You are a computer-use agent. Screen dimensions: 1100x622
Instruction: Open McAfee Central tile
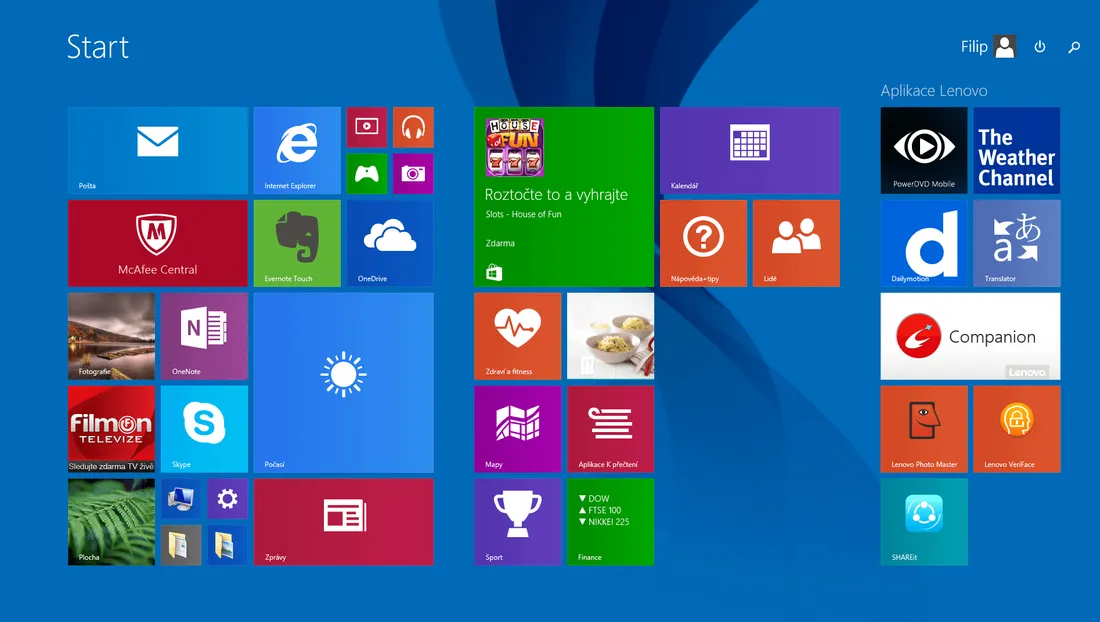pyautogui.click(x=158, y=243)
